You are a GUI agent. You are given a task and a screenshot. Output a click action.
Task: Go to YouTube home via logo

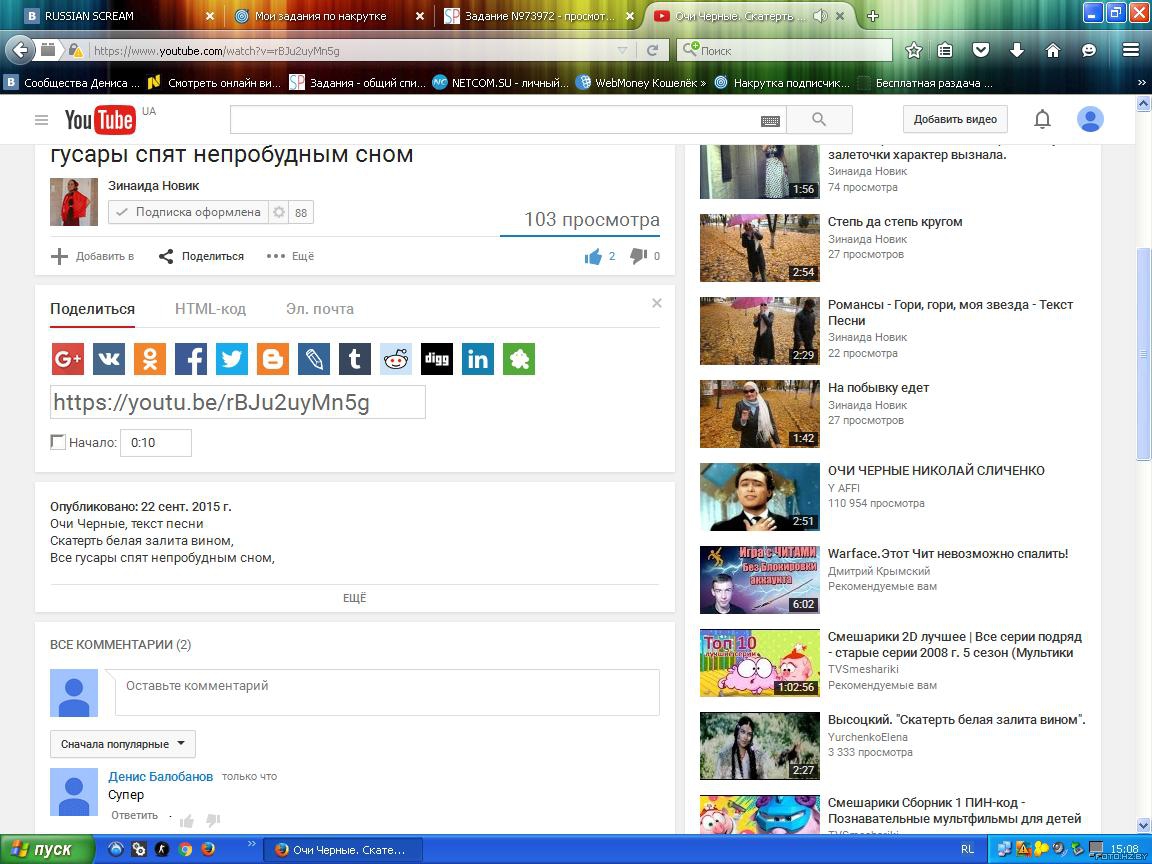[100, 120]
